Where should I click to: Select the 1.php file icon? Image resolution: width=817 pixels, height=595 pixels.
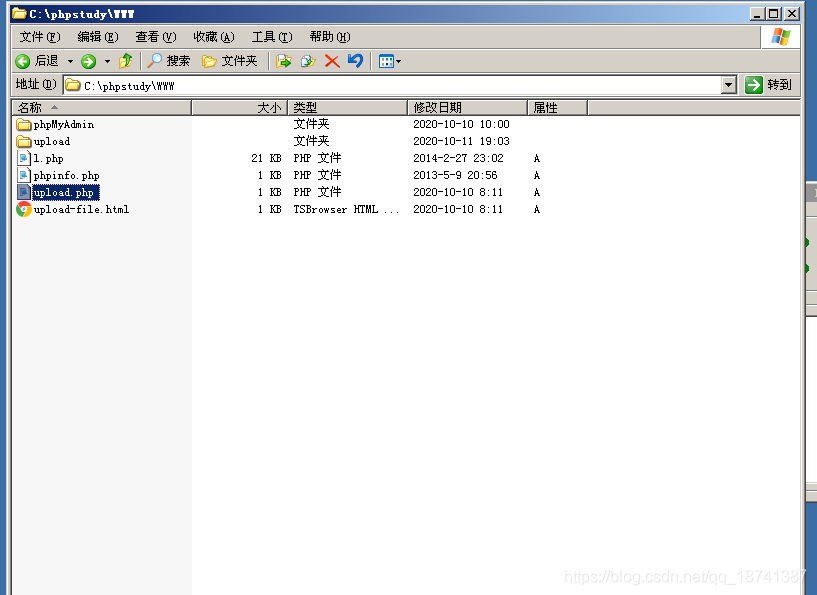[x=23, y=158]
